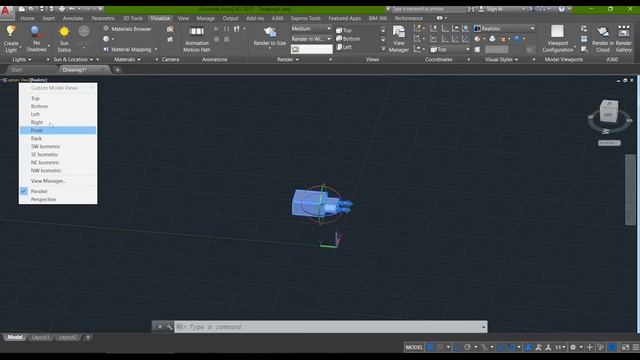The image size is (640, 360).
Task: Click the animation play button in ribbon
Action: click(216, 29)
